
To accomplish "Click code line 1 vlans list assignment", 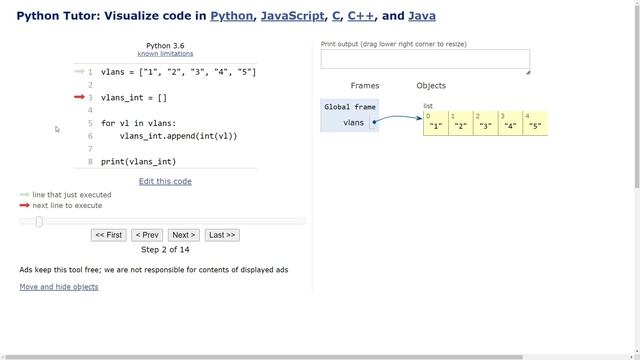I will tap(178, 72).
